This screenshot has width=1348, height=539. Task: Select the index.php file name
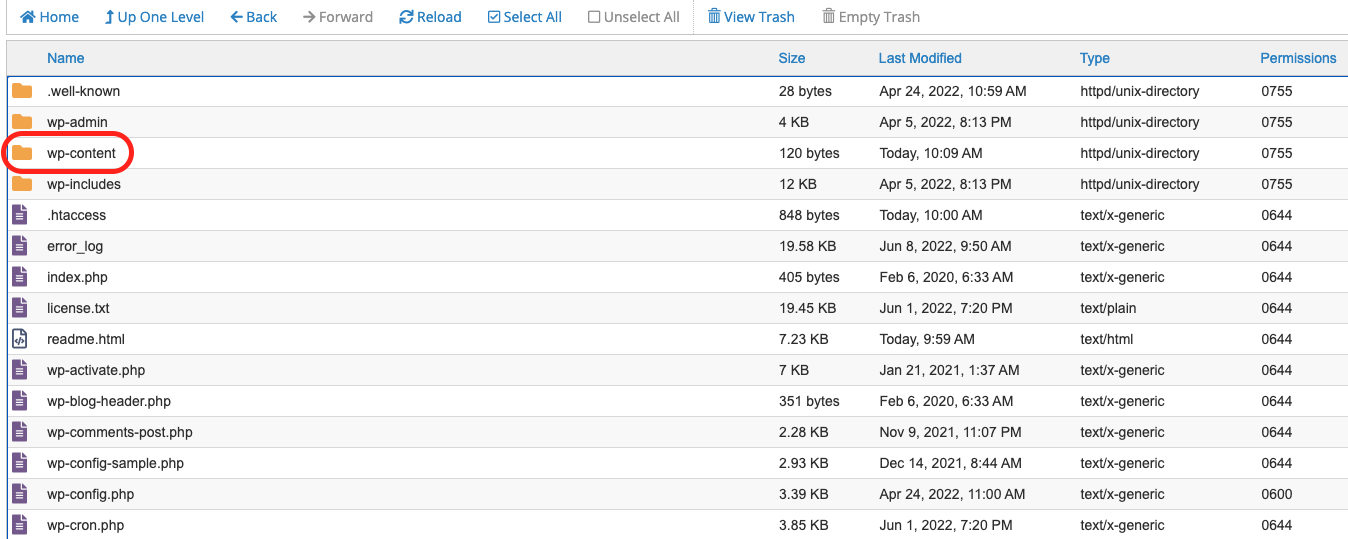[x=77, y=277]
